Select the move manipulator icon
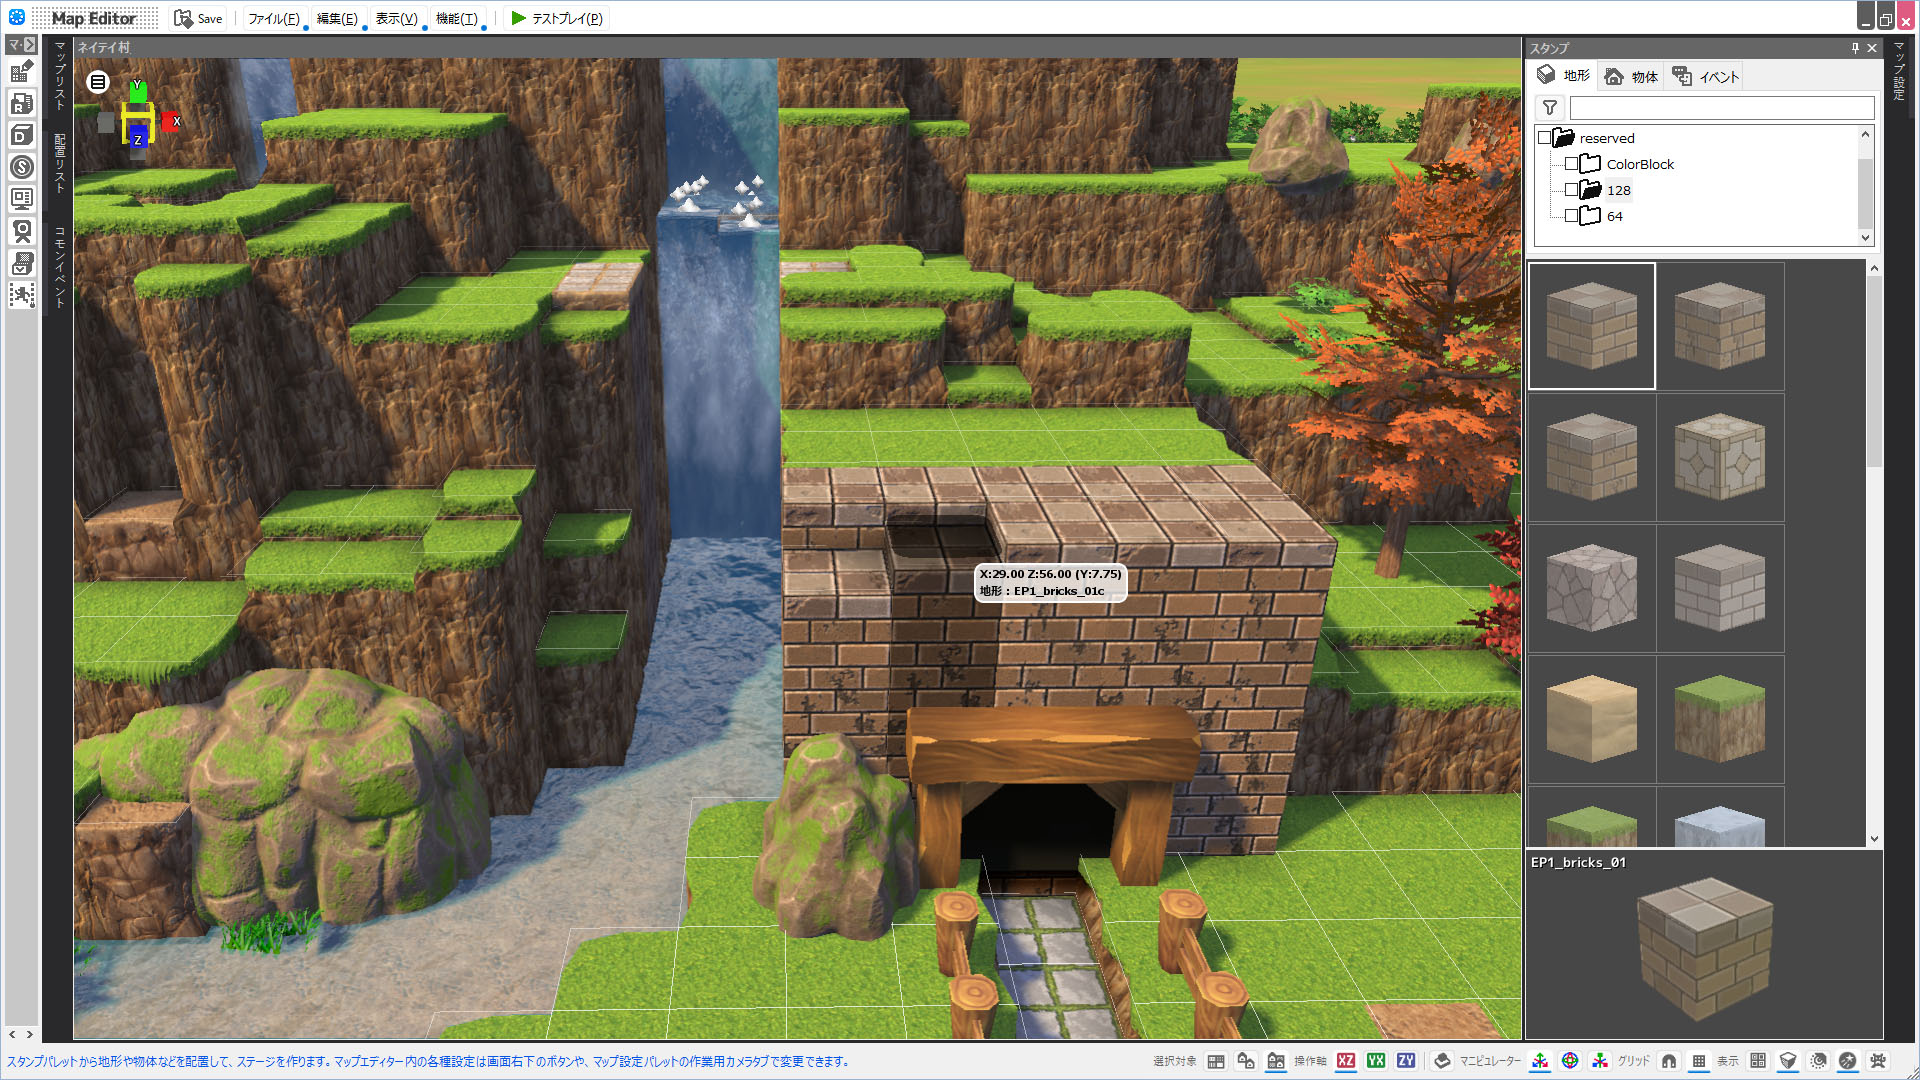Viewport: 1920px width, 1080px height. coord(1540,1061)
